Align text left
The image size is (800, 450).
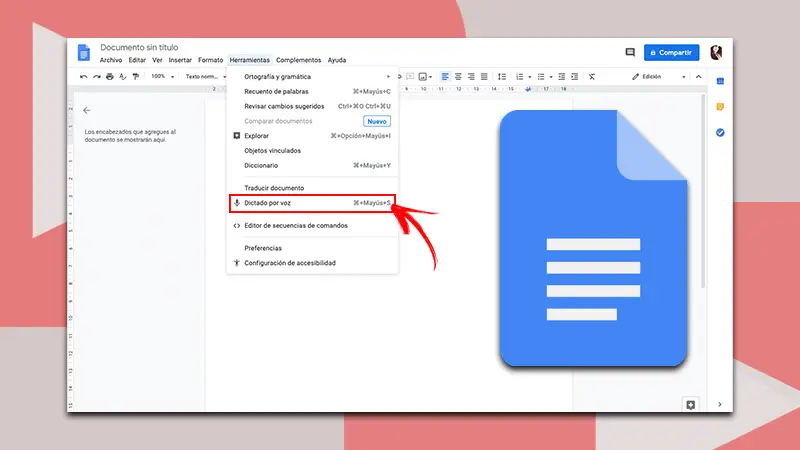click(445, 77)
